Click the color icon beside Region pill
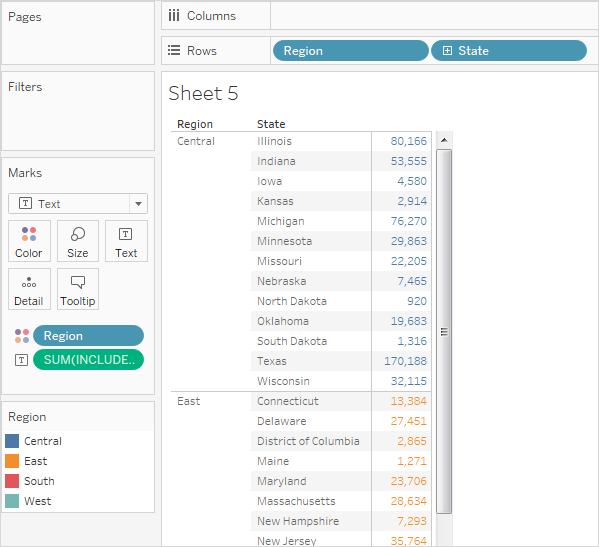This screenshot has height=547, width=599. (x=22, y=336)
